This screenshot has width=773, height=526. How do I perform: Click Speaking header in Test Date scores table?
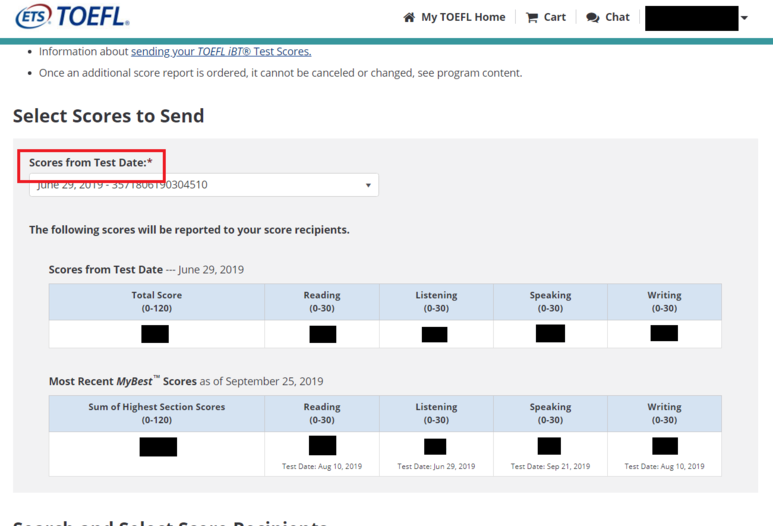(x=550, y=302)
